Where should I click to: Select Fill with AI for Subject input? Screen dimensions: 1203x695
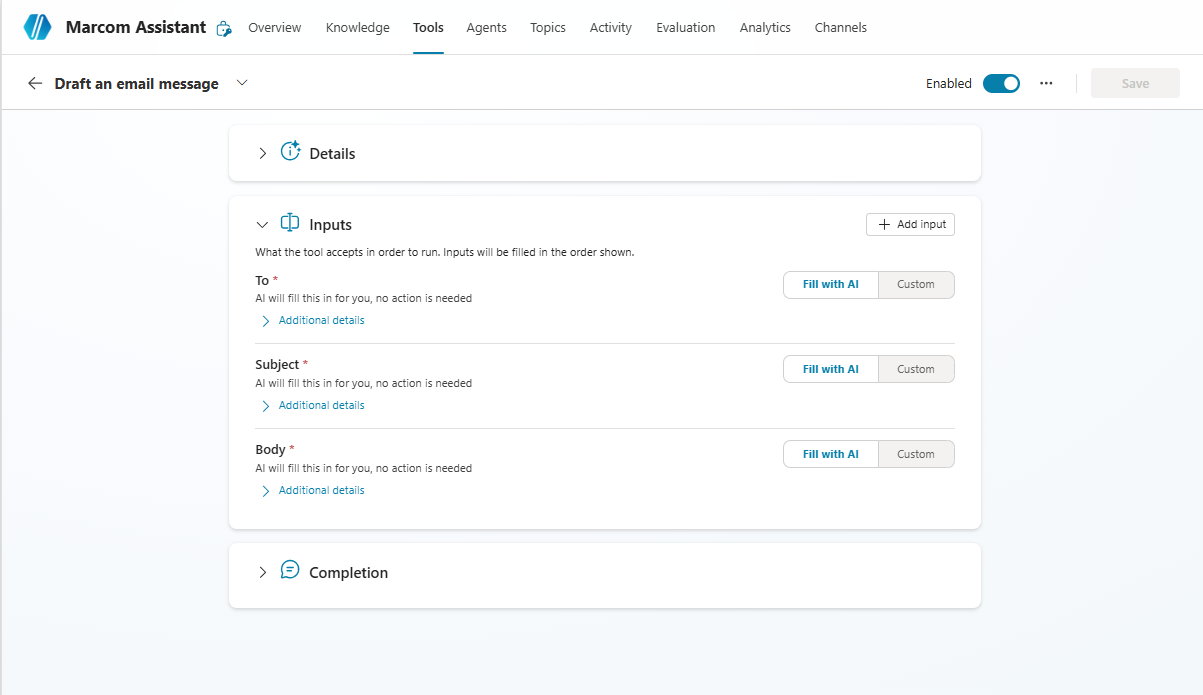coord(830,369)
